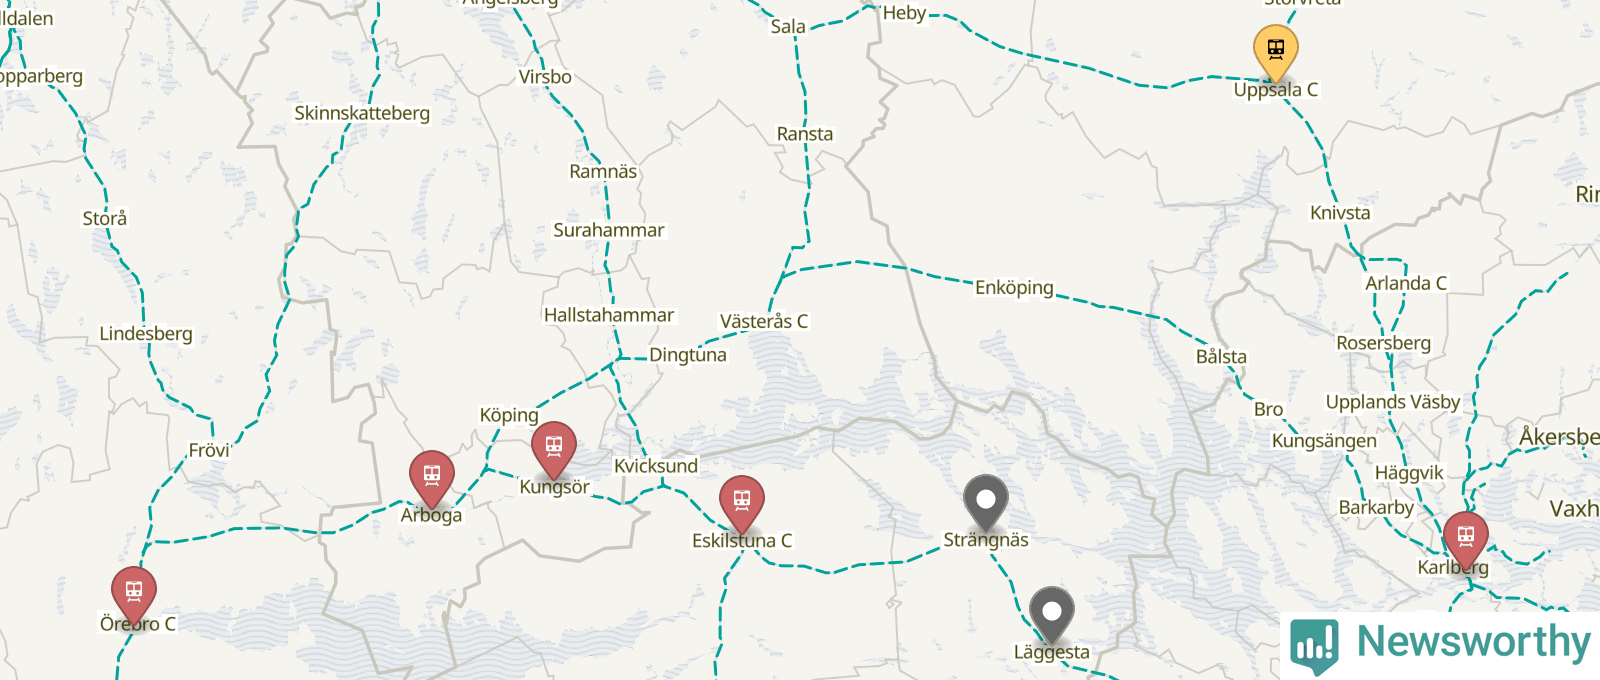
Task: Click the Lindesberg station label
Action: (x=146, y=334)
